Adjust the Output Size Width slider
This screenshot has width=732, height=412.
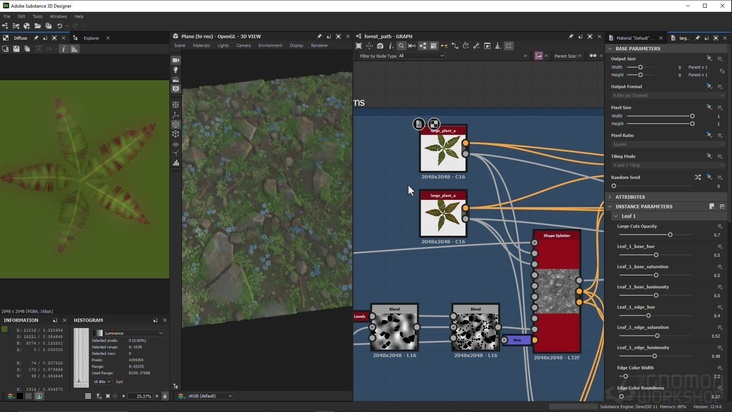point(640,67)
